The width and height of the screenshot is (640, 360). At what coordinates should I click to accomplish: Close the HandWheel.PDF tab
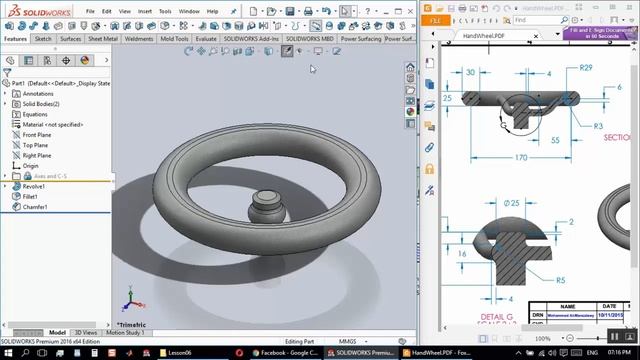(536, 36)
